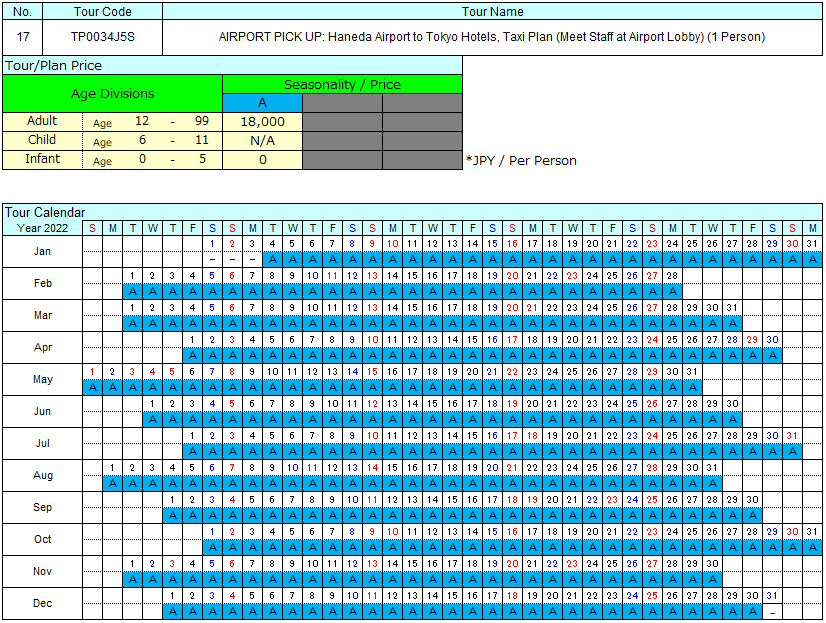The image size is (826, 623).
Task: Click the "Tour Code" column header
Action: (x=103, y=12)
